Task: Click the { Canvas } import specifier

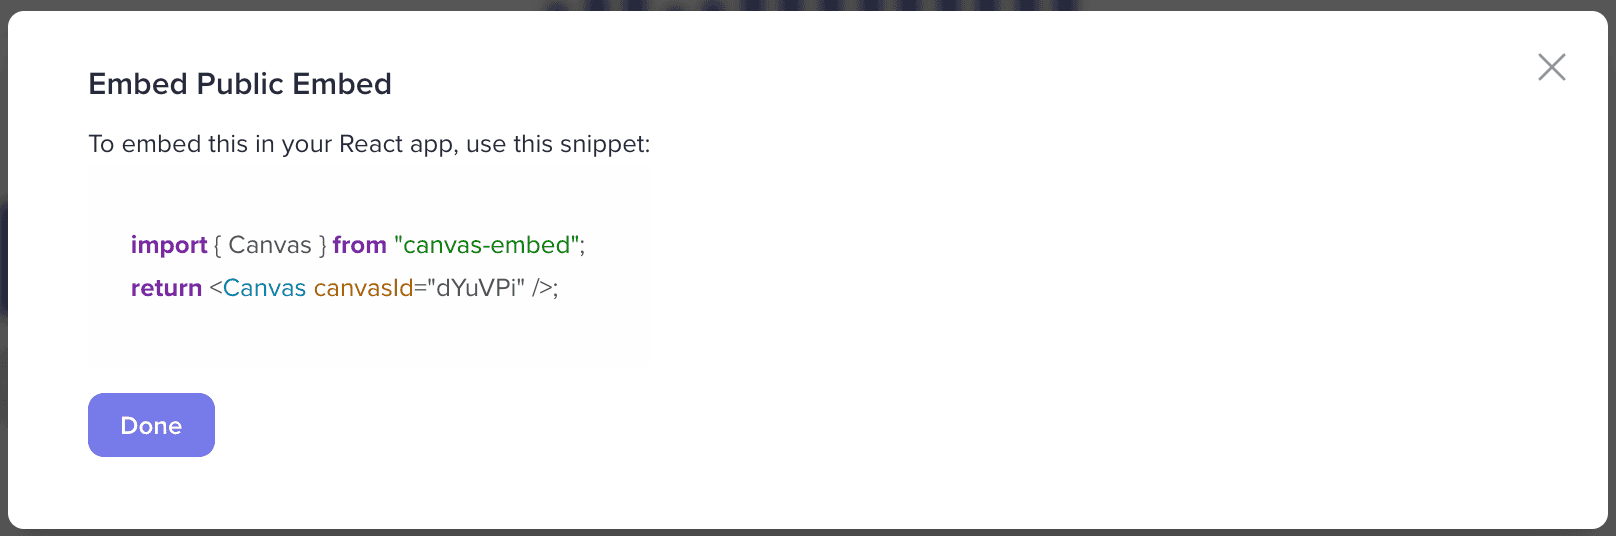Action: pyautogui.click(x=270, y=245)
